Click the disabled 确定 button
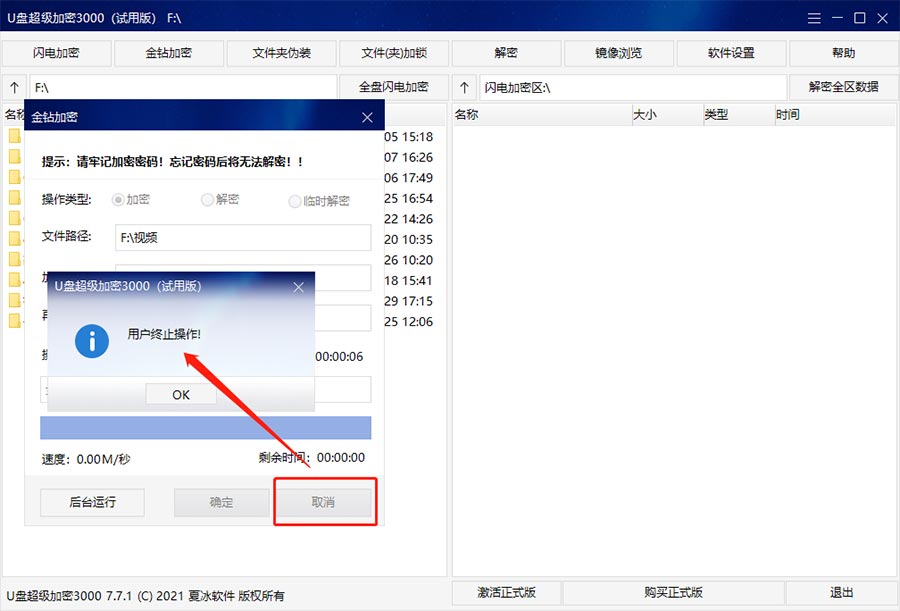This screenshot has width=900, height=611. pos(222,502)
